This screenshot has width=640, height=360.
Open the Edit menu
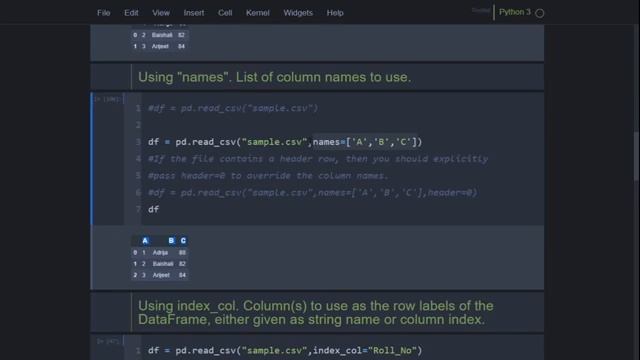(131, 13)
